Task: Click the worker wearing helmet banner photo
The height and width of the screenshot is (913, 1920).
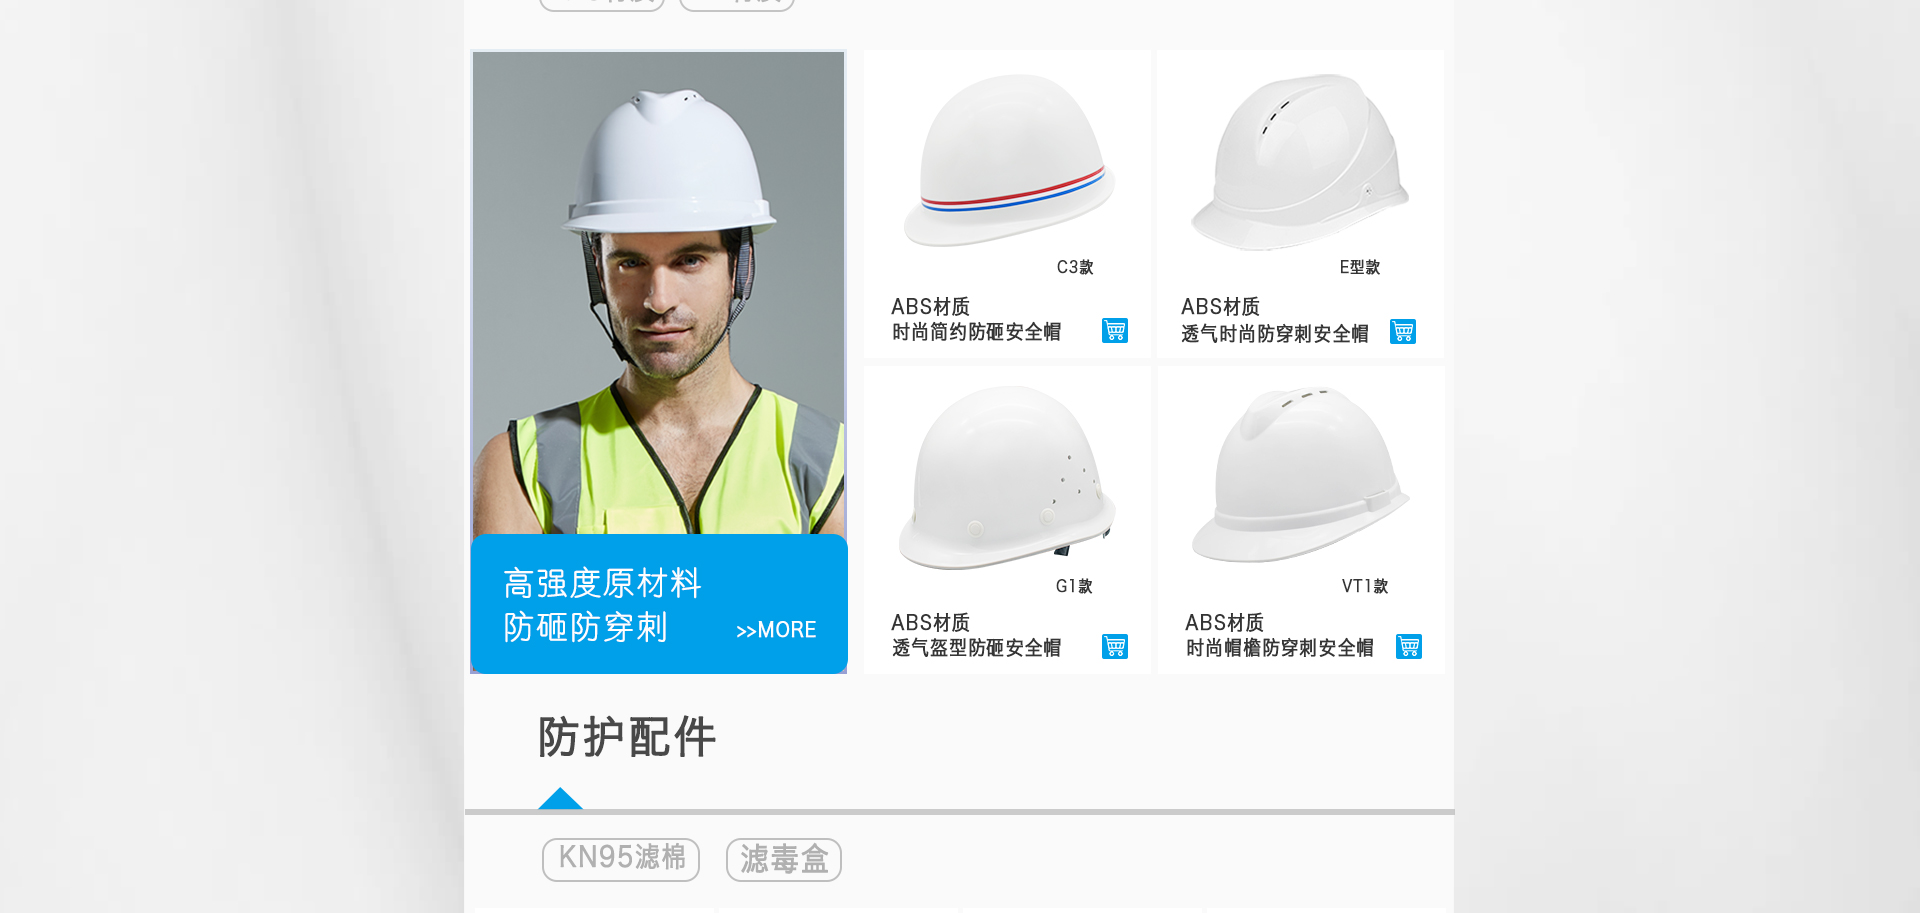Action: click(658, 292)
